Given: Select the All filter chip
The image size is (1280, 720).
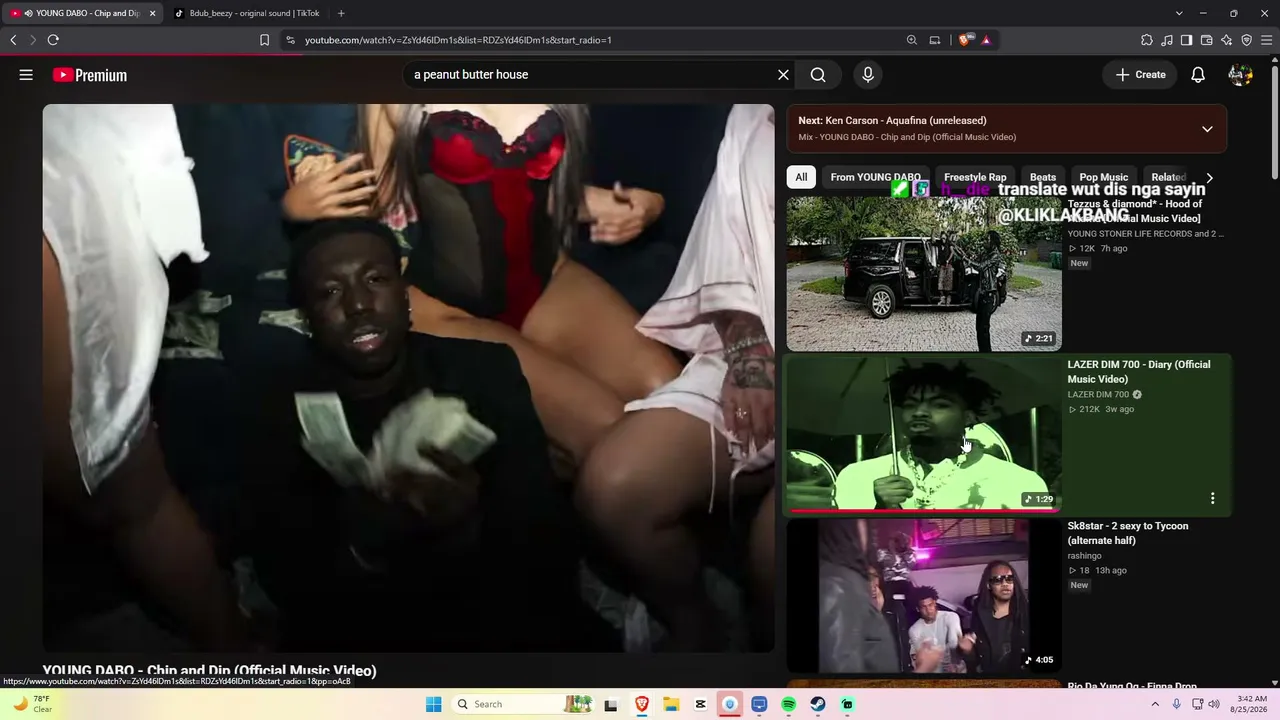Looking at the screenshot, I should pyautogui.click(x=801, y=177).
